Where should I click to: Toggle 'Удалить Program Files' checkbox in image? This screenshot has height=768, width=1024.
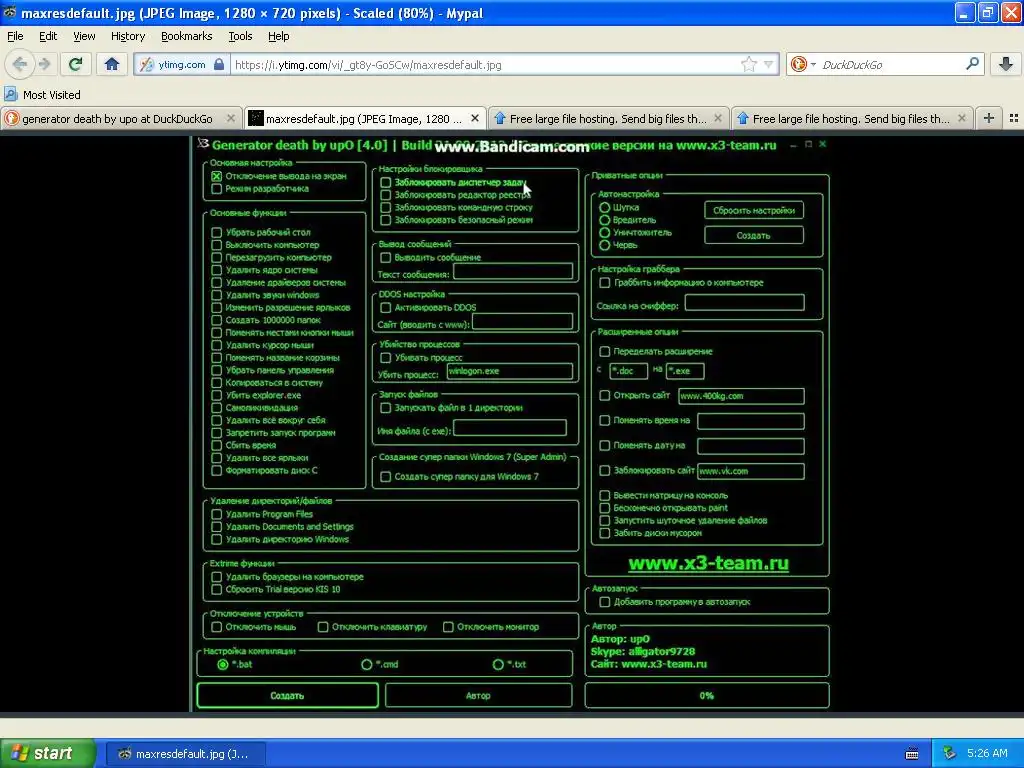217,514
